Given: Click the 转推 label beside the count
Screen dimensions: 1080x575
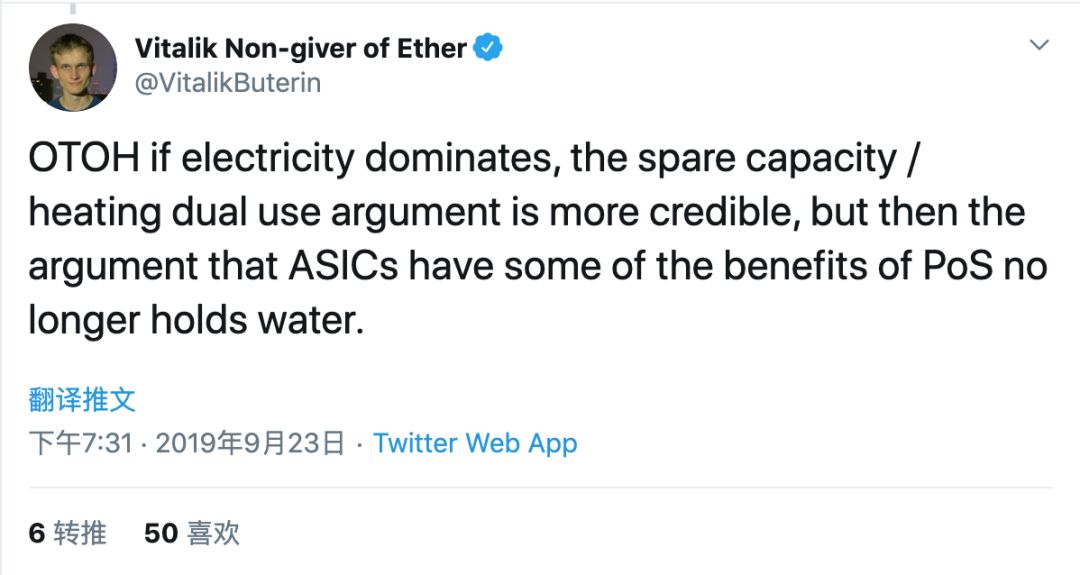Looking at the screenshot, I should point(81,533).
